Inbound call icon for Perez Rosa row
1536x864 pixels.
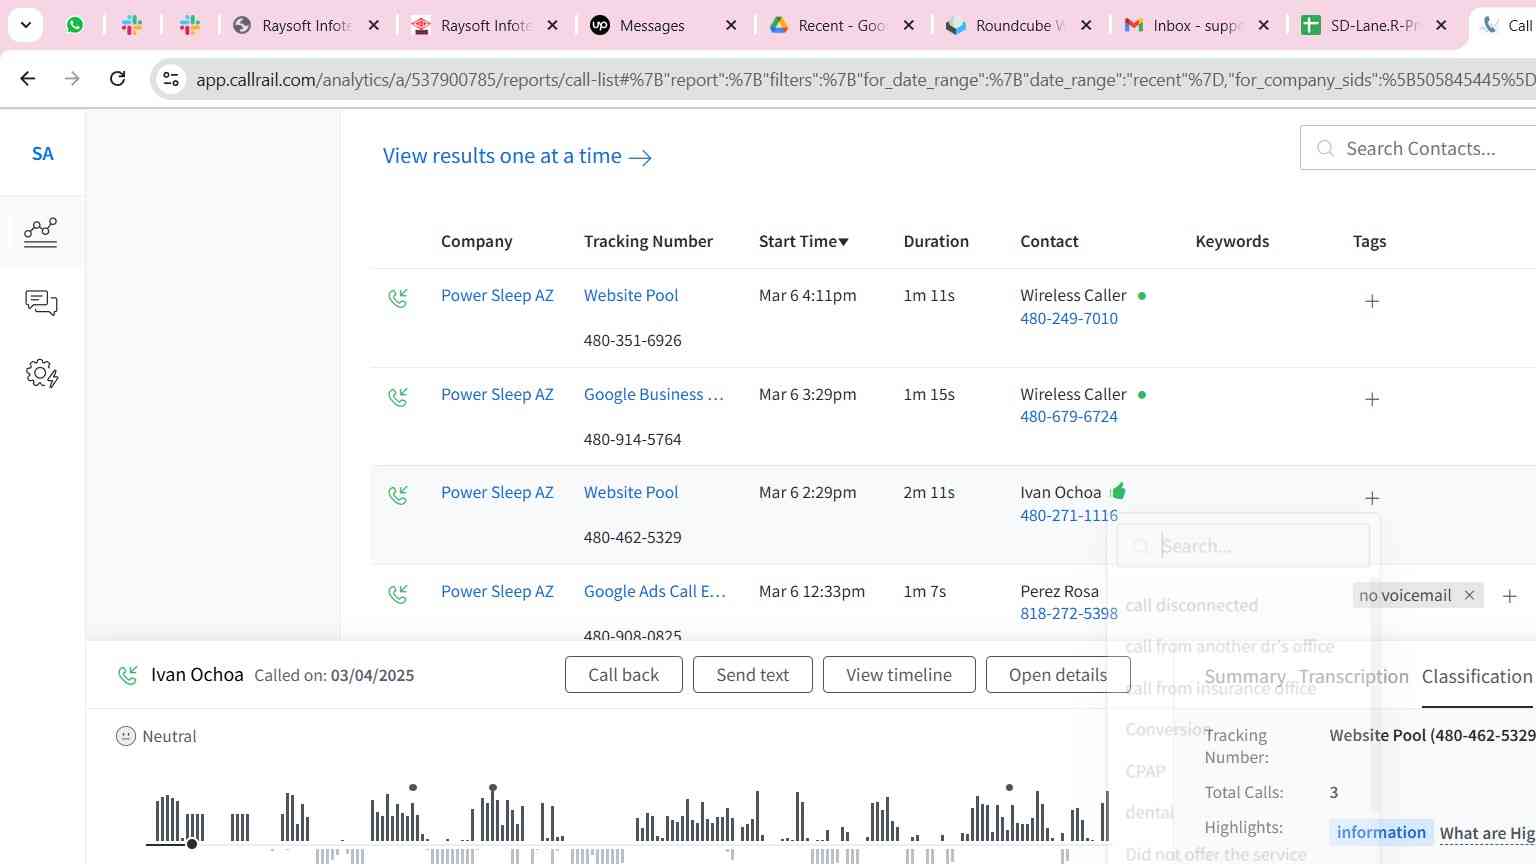click(x=398, y=594)
